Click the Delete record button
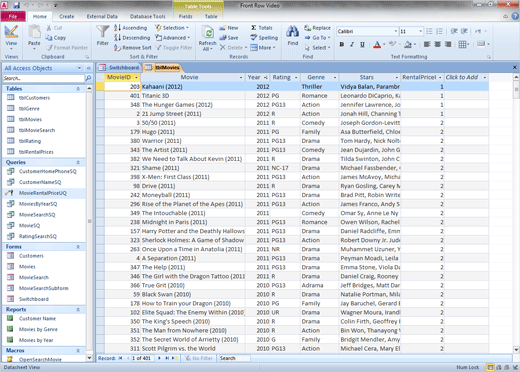Screen dimensions: 520x372 tap(233, 48)
